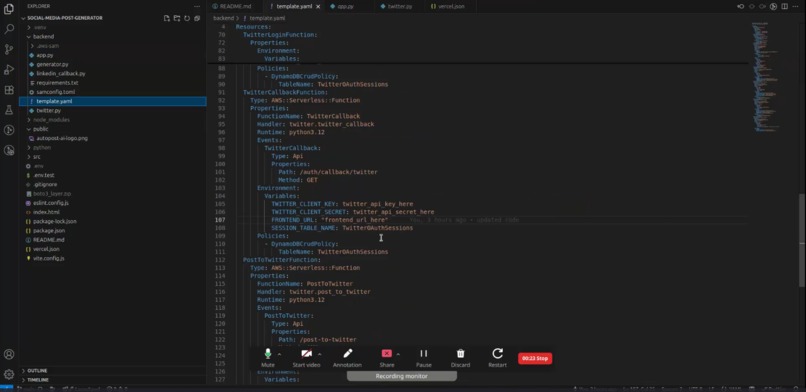
Task: Click line 101 Path /auth/callback/twitter
Action: pyautogui.click(x=328, y=172)
